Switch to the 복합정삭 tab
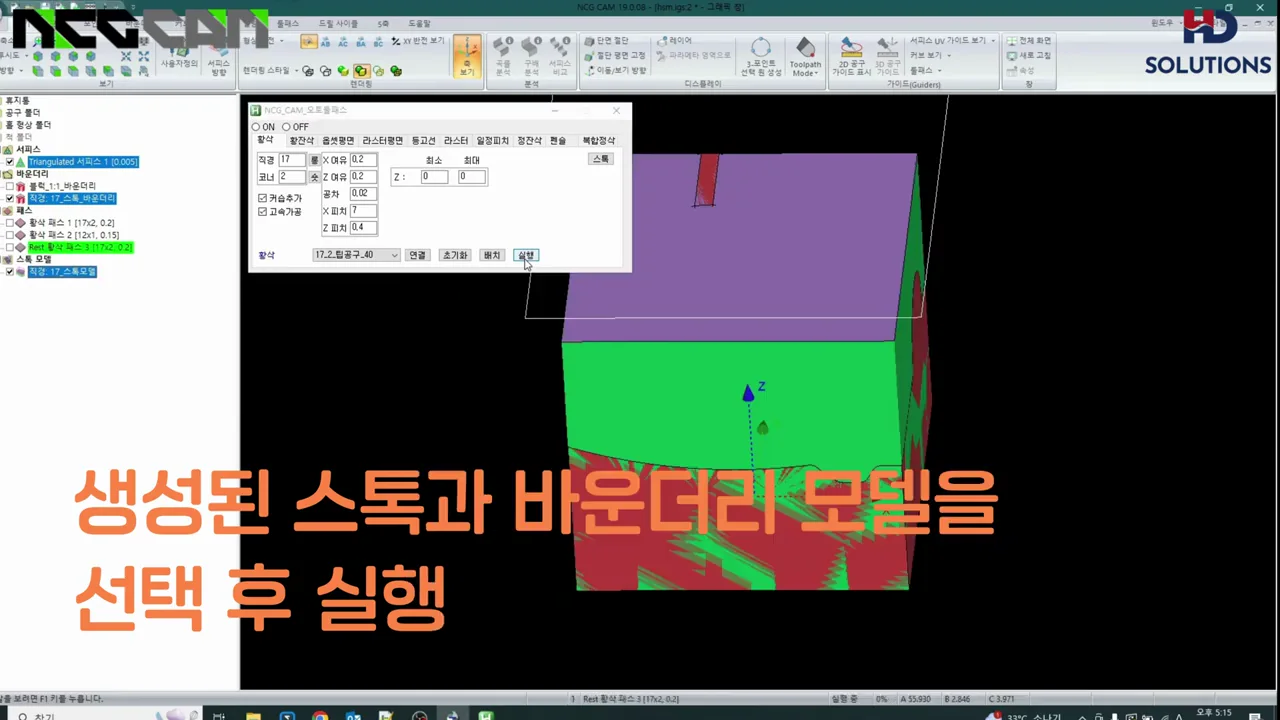The width and height of the screenshot is (1280, 720). pyautogui.click(x=598, y=141)
